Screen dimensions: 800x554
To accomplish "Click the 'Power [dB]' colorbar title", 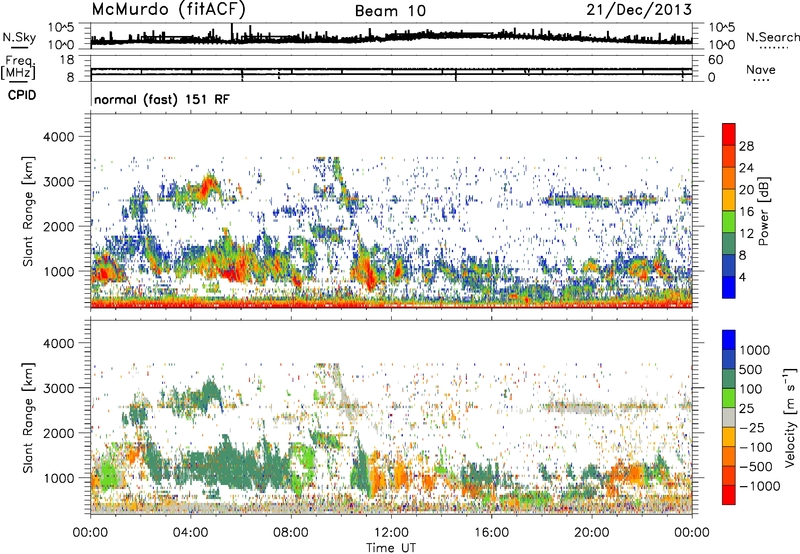I will coord(763,211).
